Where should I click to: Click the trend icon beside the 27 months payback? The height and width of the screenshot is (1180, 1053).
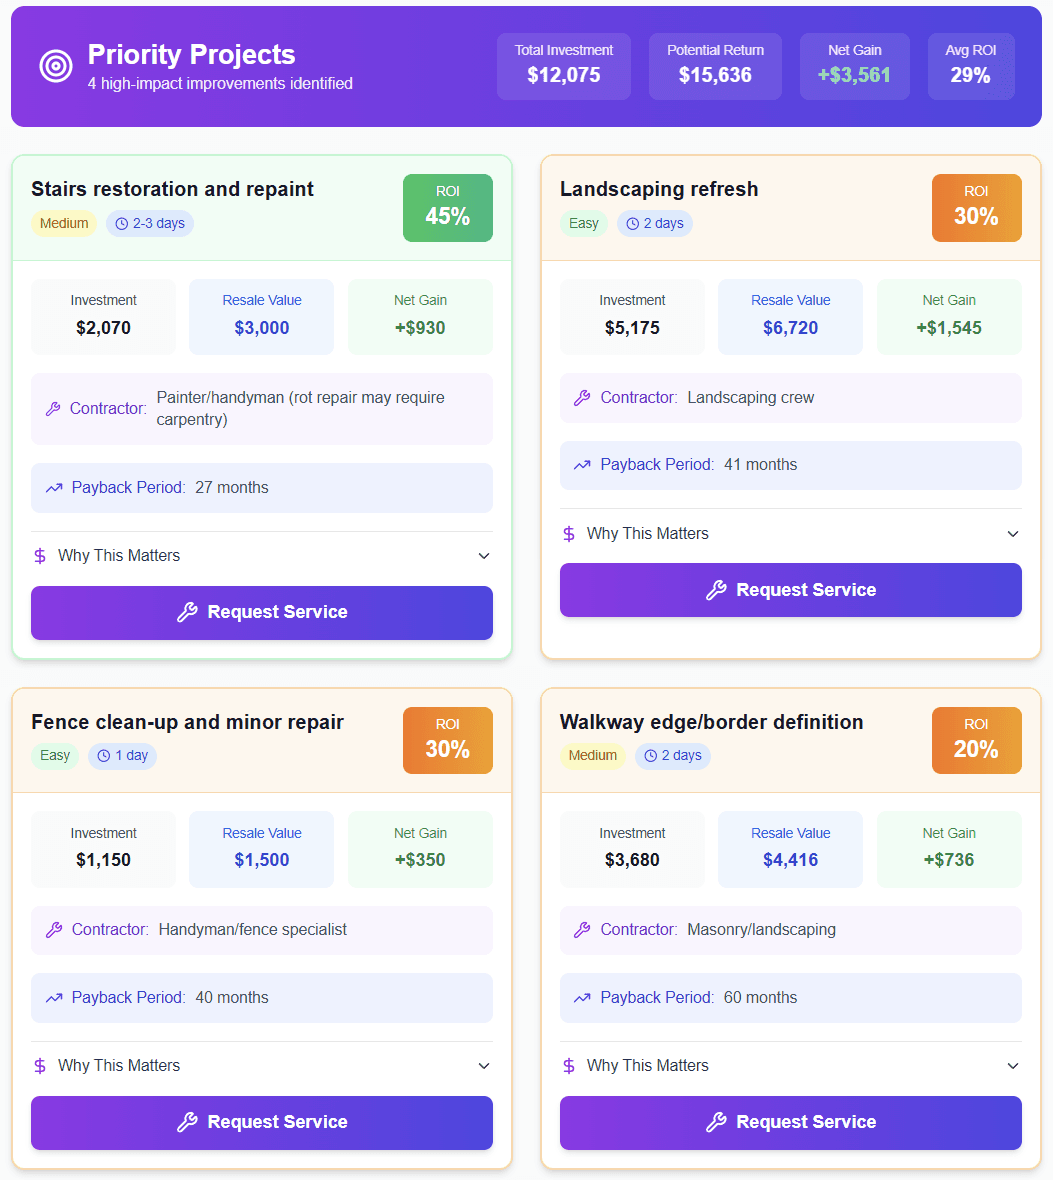pyautogui.click(x=54, y=488)
